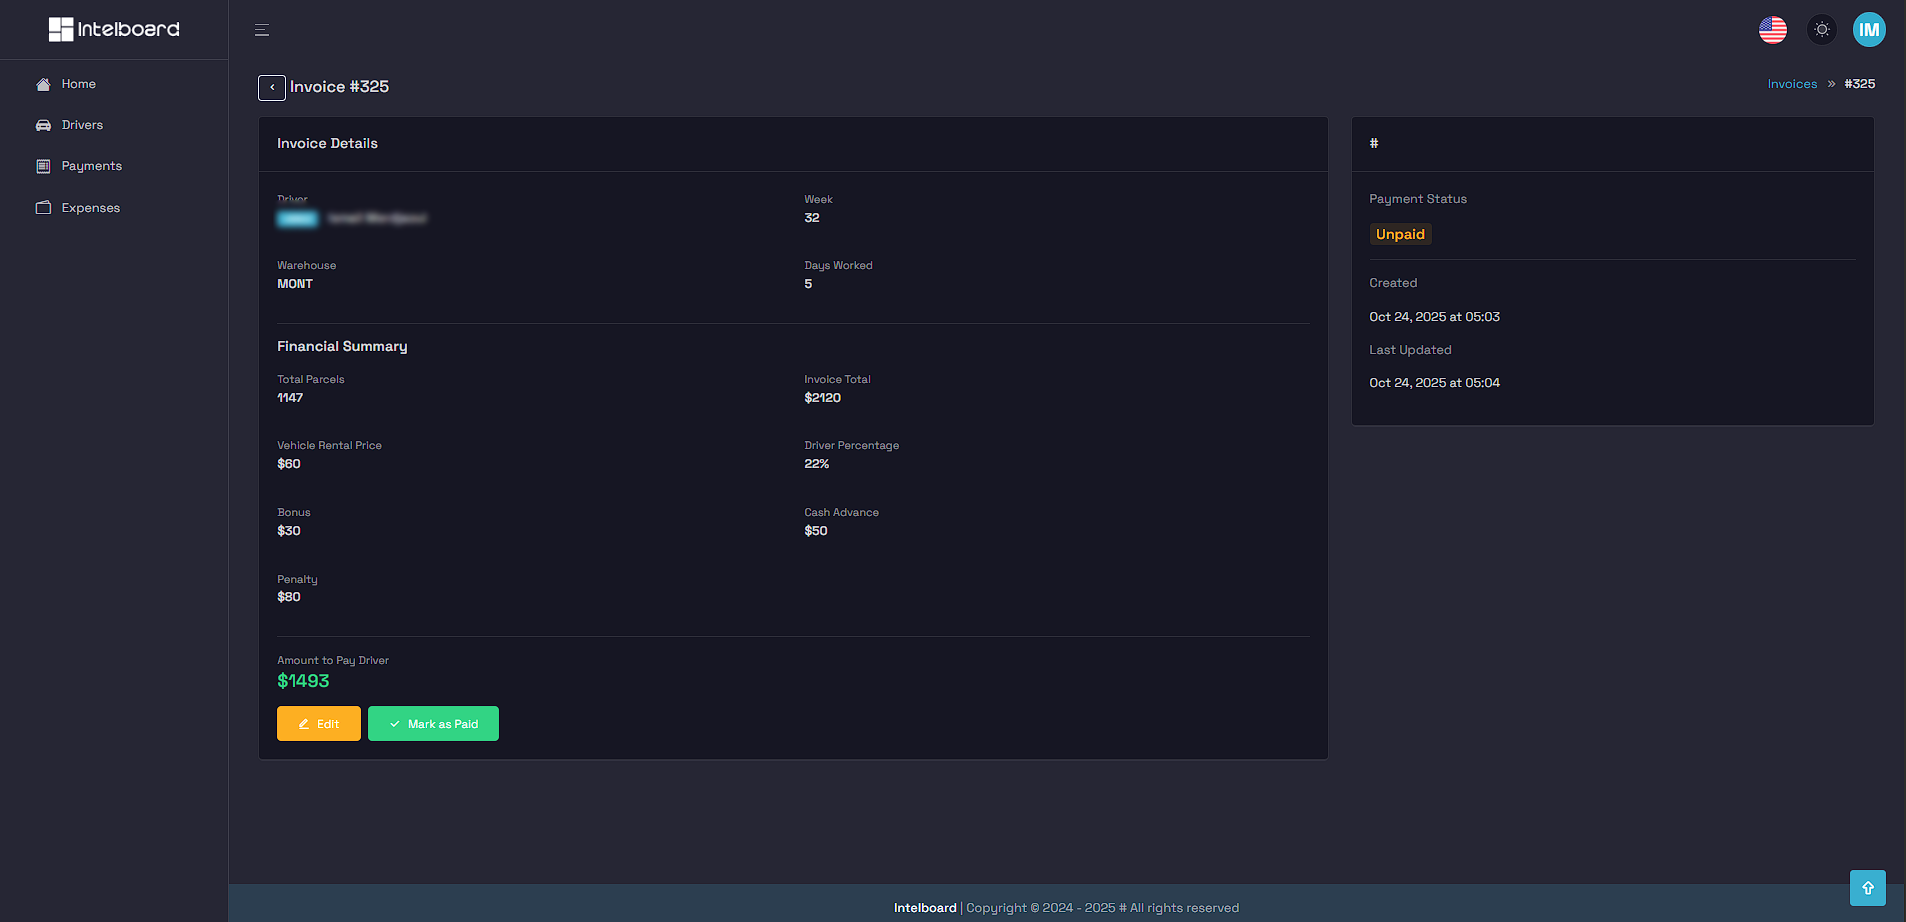Click the blue driver name badge
1906x922 pixels.
297,218
